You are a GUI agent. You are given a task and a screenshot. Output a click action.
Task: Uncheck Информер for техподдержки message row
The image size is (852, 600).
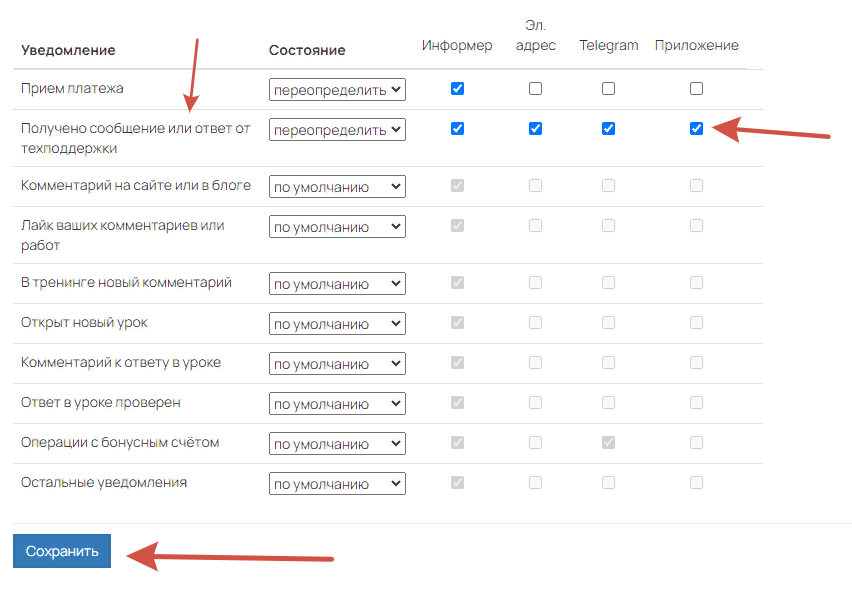[457, 128]
